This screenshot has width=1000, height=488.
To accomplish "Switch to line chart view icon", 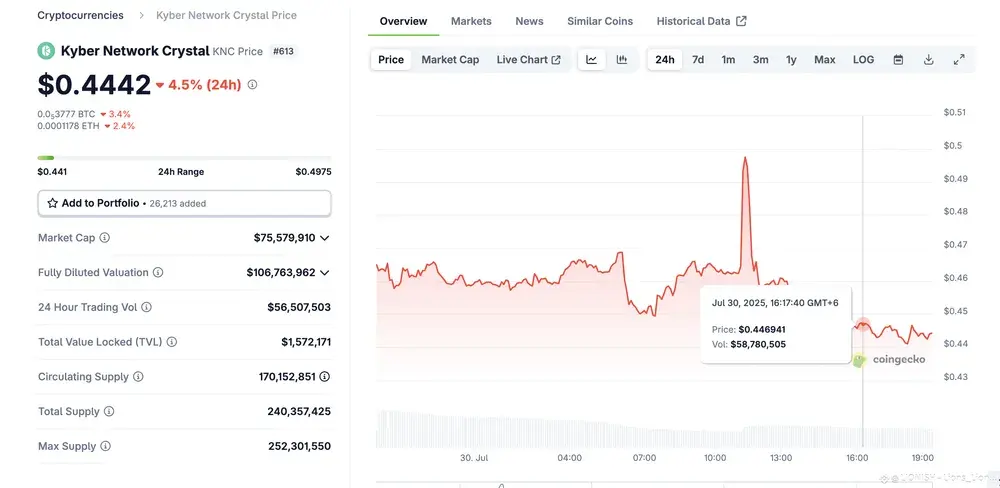I will click(592, 59).
